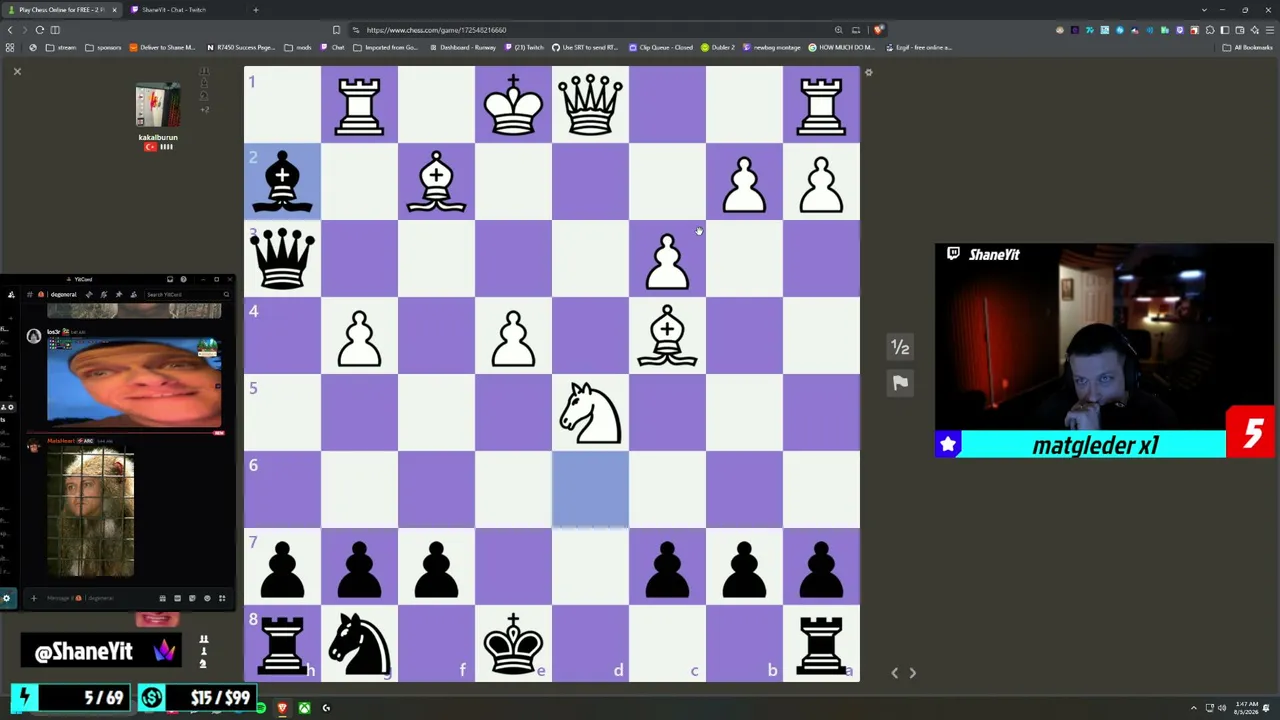Screen dimensions: 1280x720
Task: Select the white bishop on c4
Action: 667,335
